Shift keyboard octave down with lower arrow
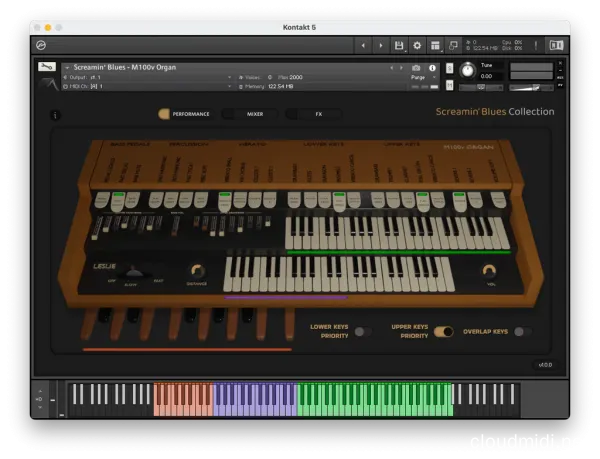This screenshot has height=459, width=600. point(40,407)
